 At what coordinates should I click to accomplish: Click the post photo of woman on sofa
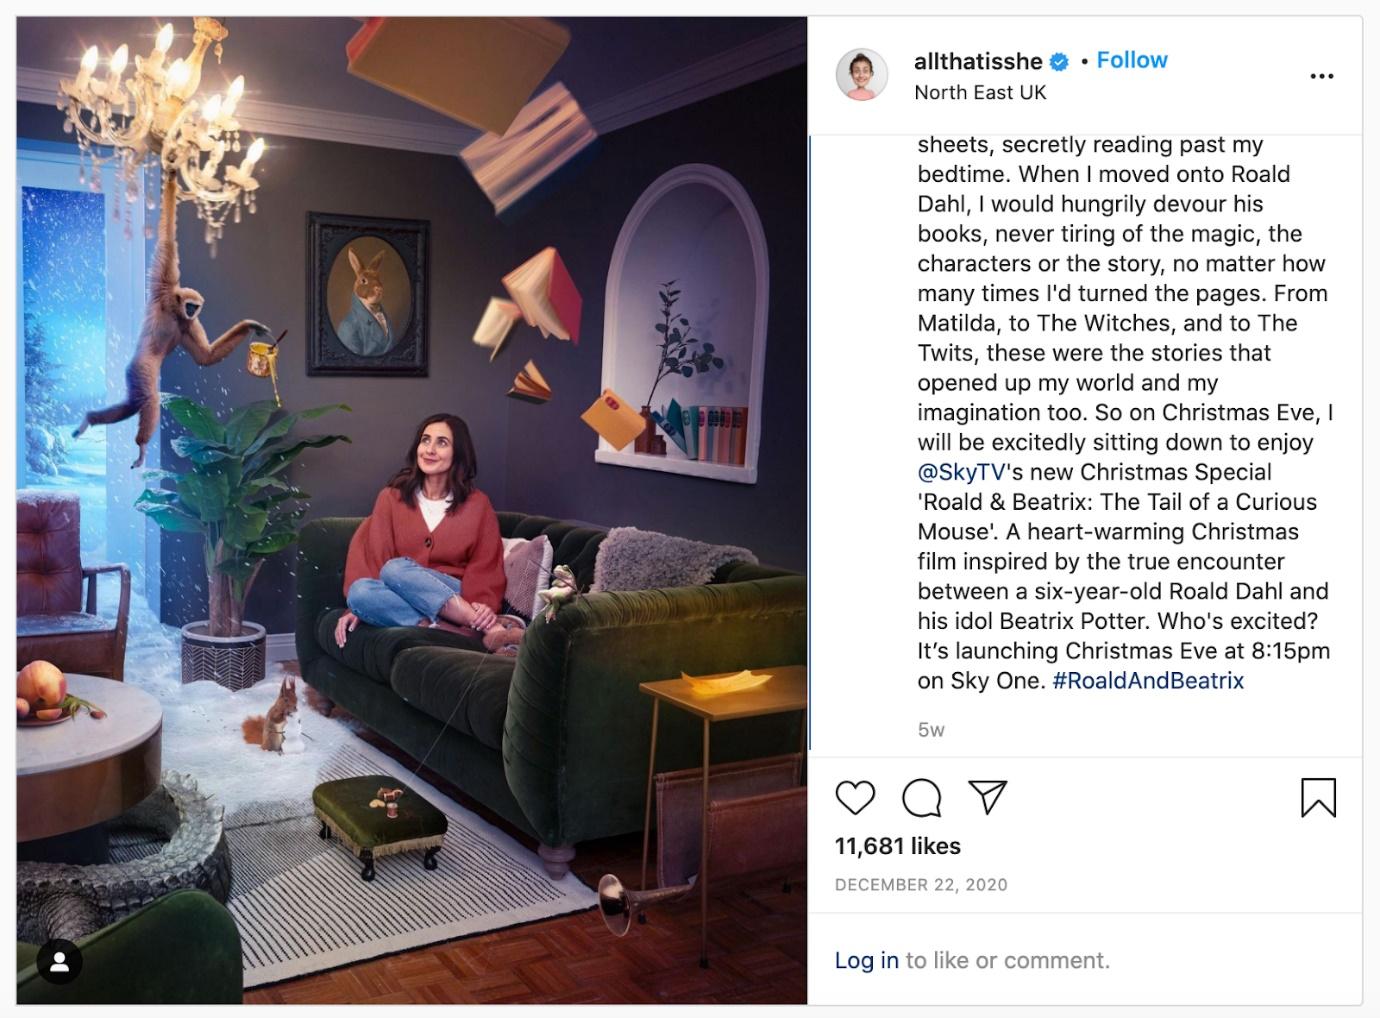[x=412, y=510]
